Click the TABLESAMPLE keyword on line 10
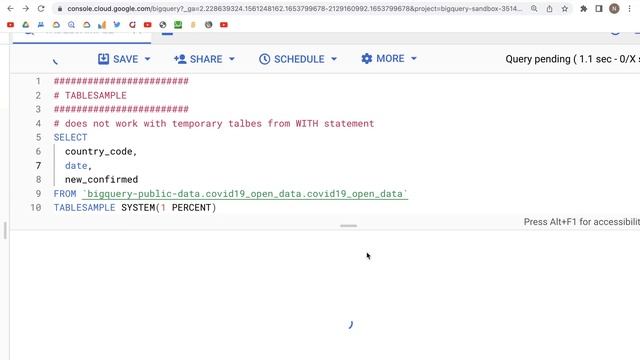 (84, 207)
